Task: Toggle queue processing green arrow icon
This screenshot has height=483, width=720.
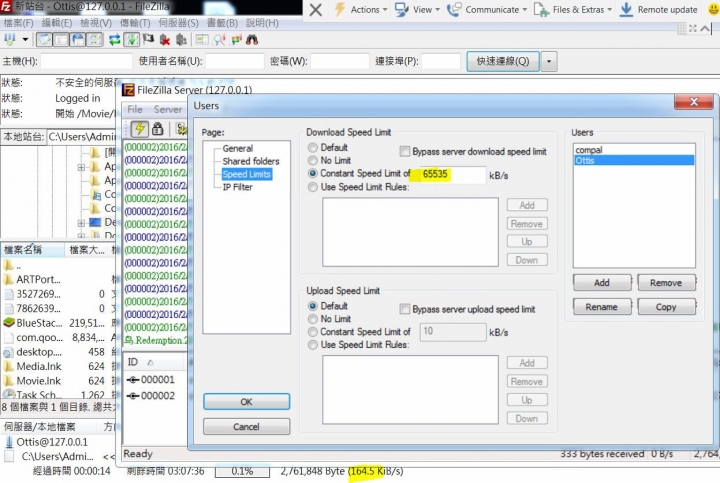Action: 132,40
